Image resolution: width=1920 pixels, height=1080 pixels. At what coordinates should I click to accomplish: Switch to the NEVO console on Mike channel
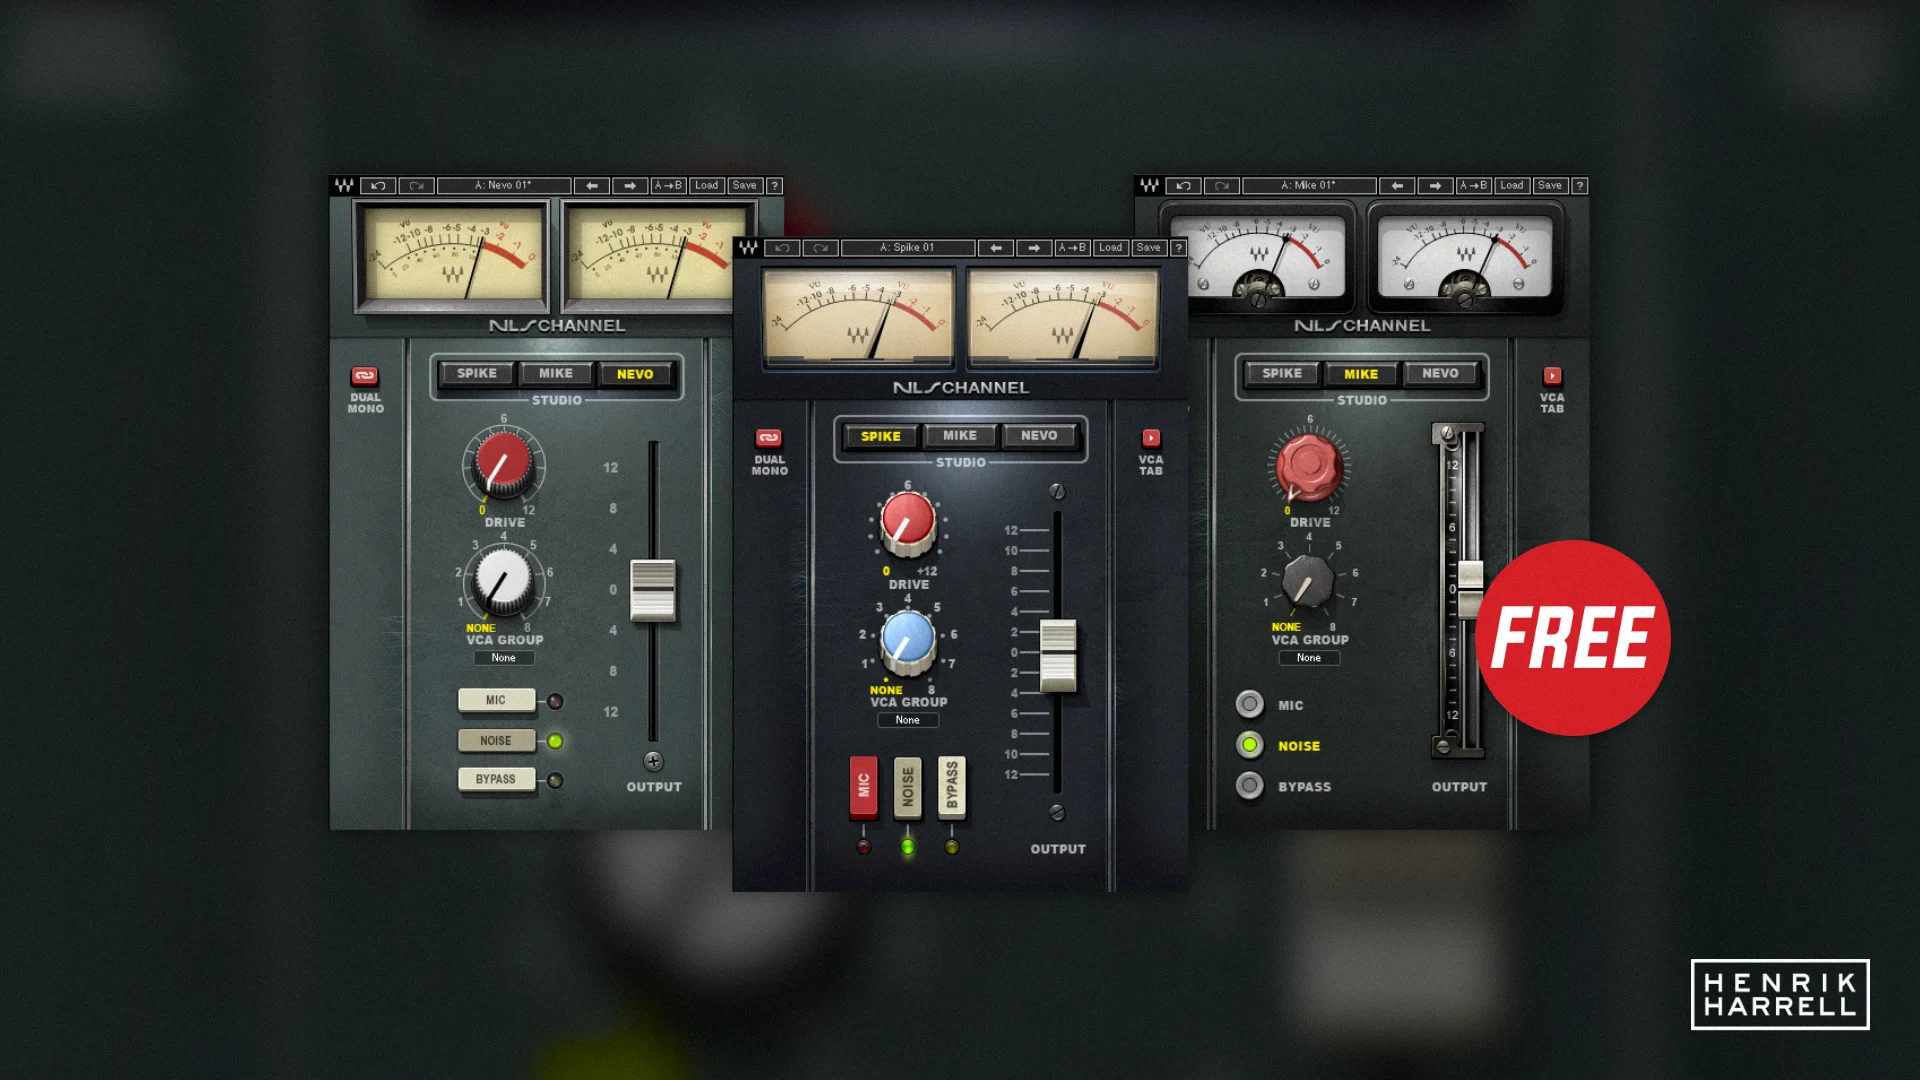[1440, 373]
